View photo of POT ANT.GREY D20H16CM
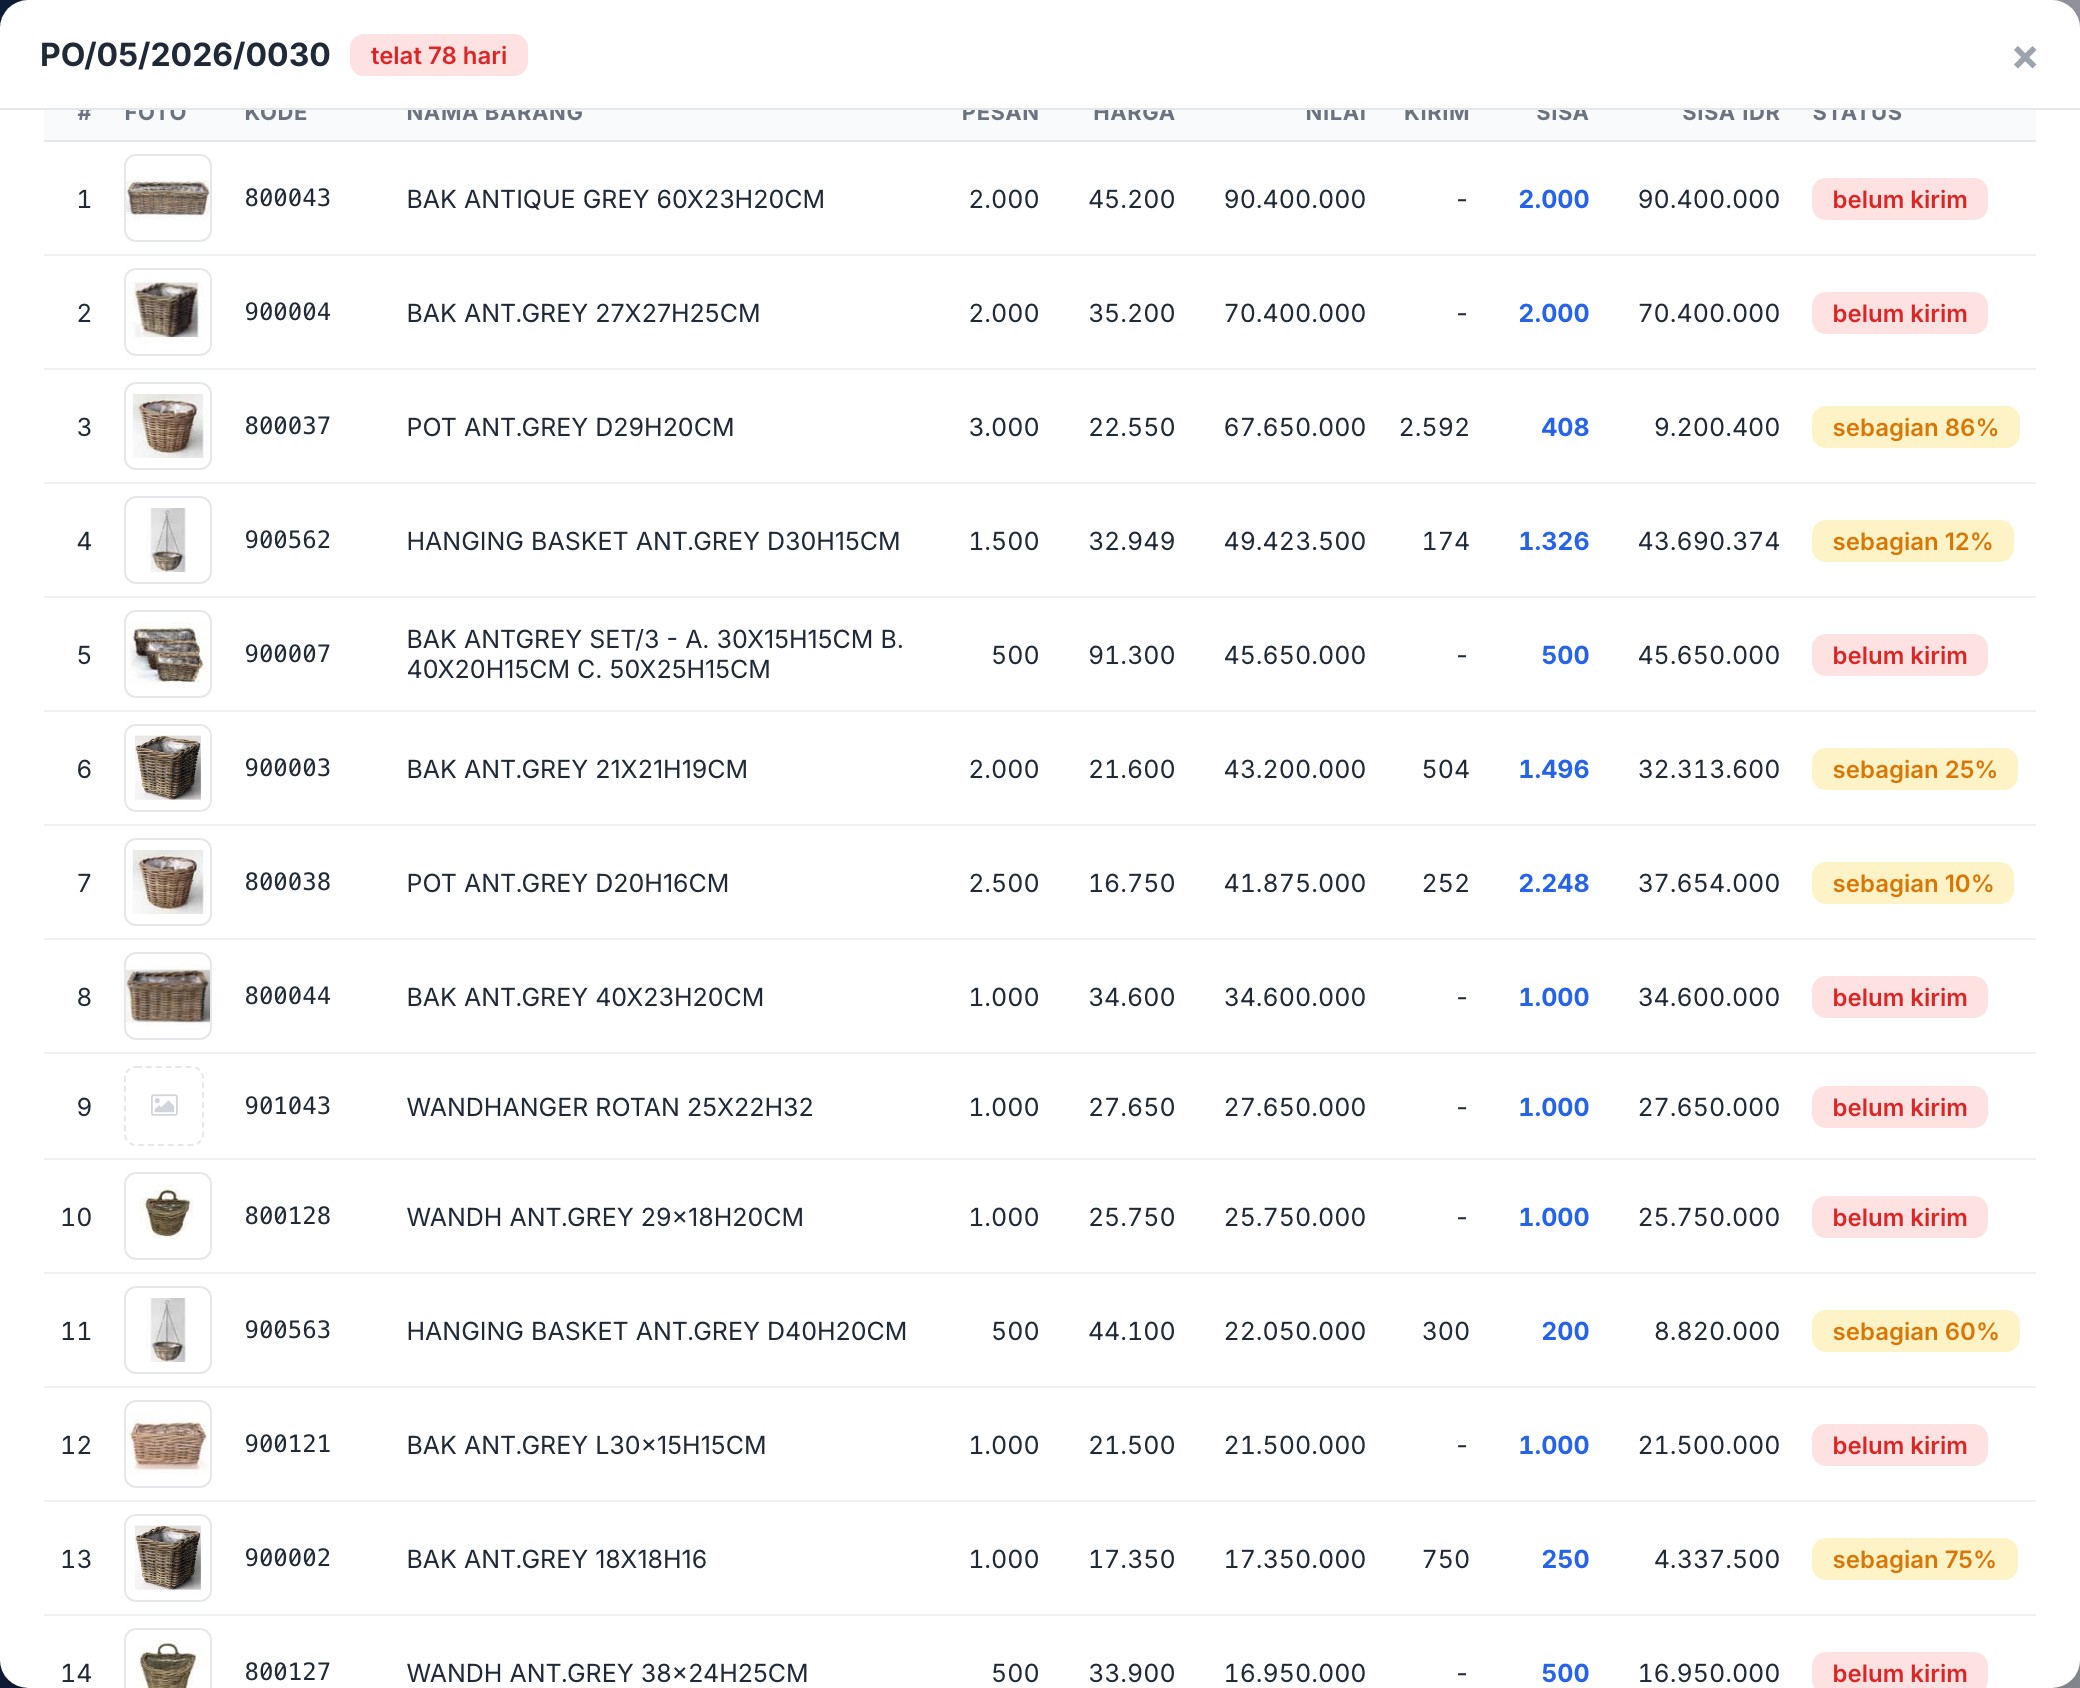 click(x=168, y=882)
